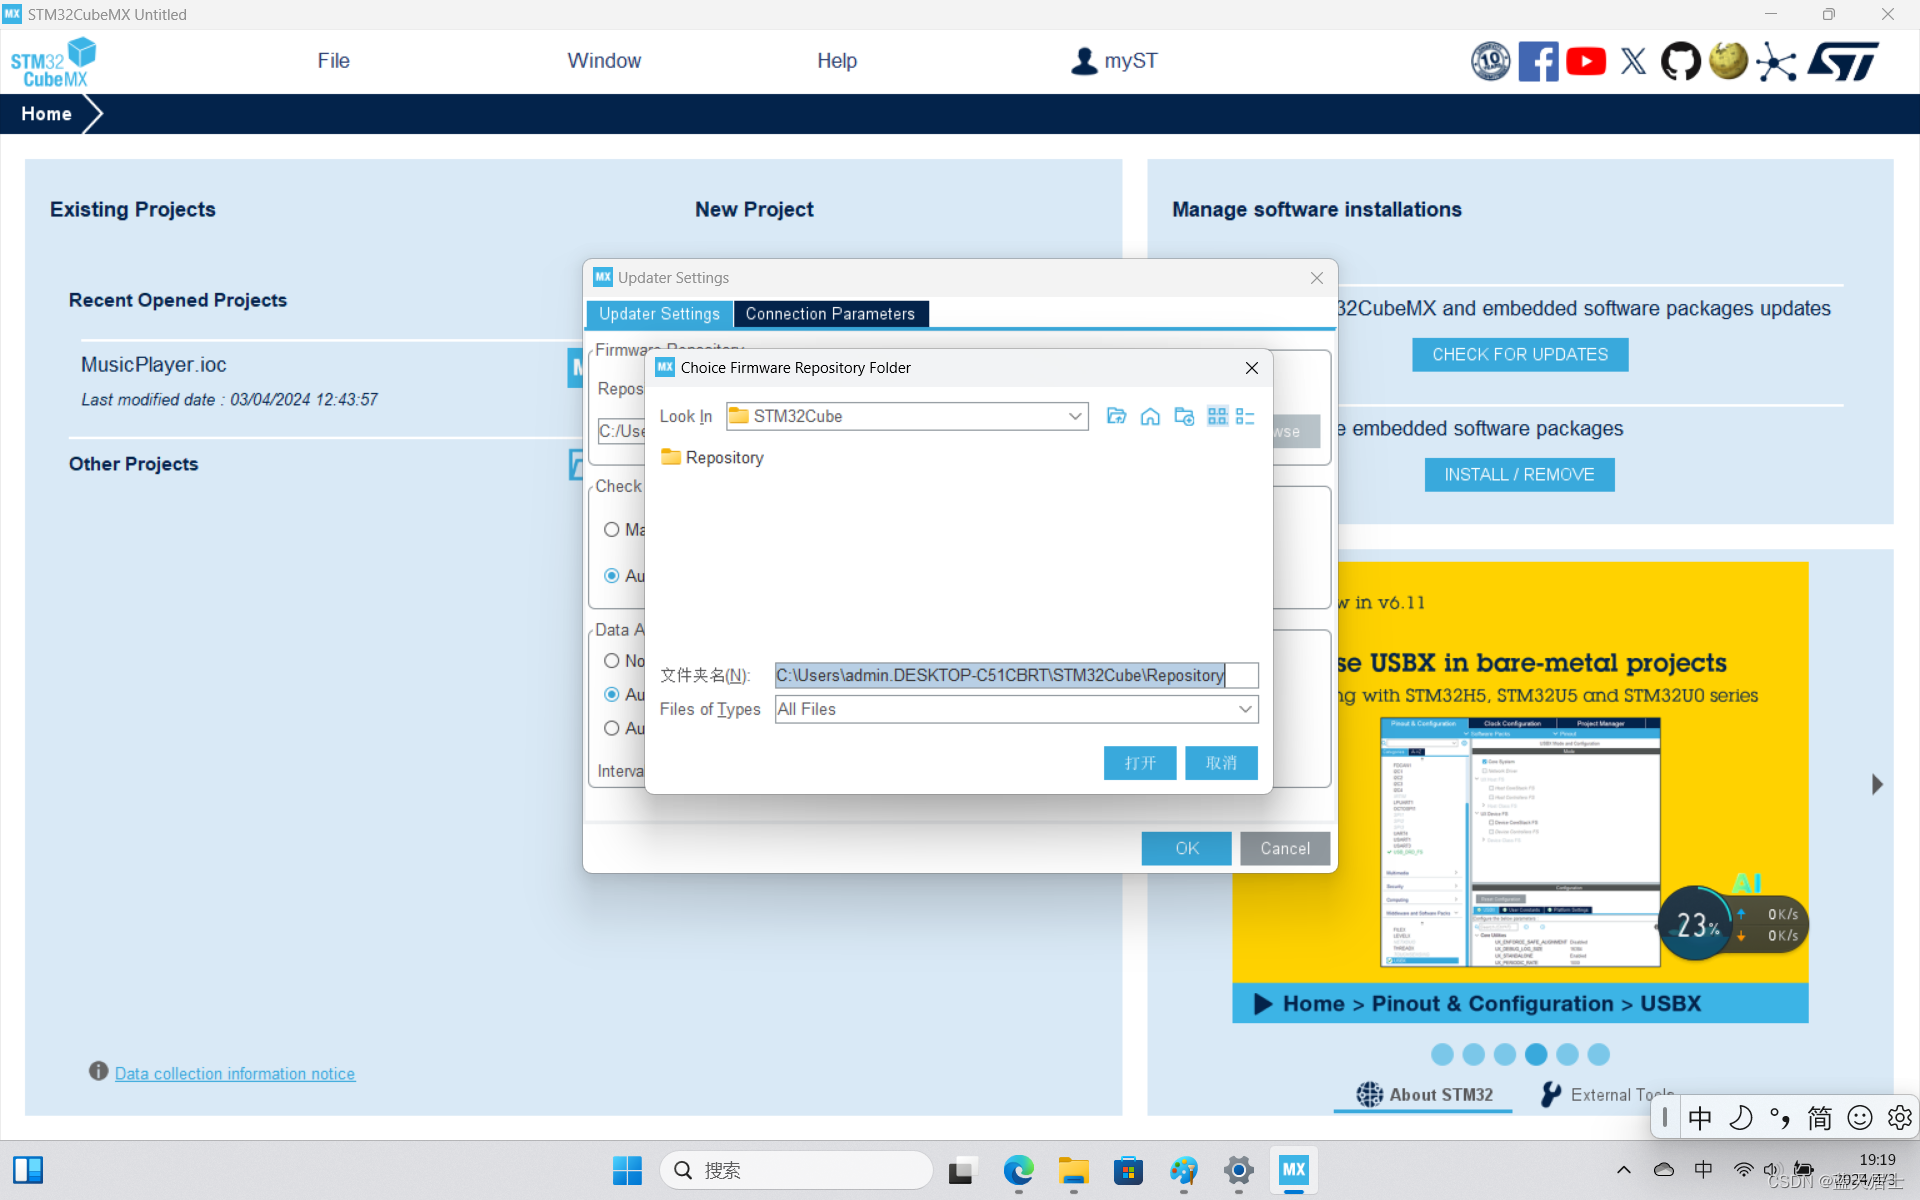Open the Data collection information notice link

point(235,1073)
